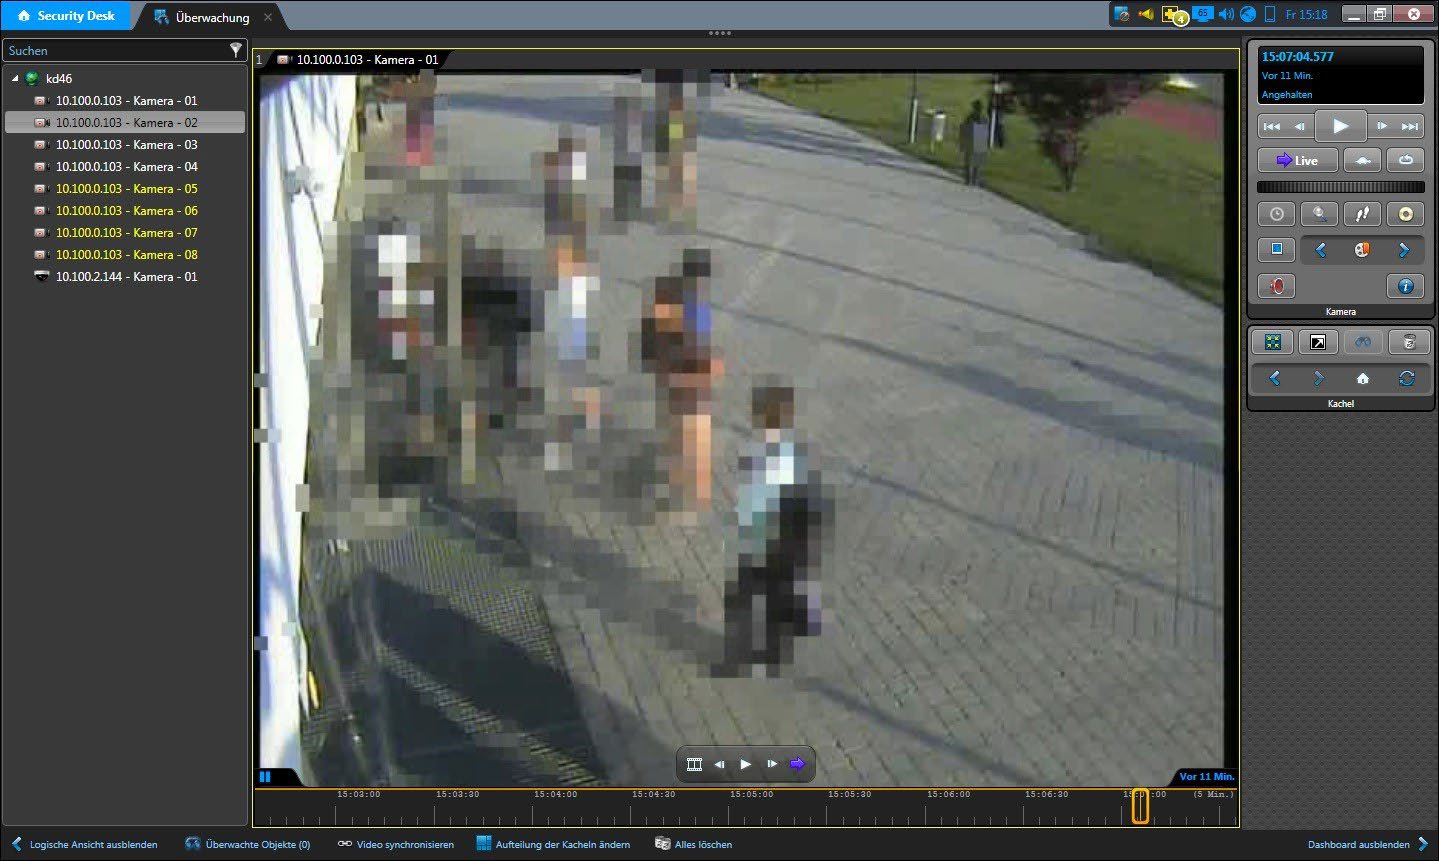Go forward to next tile content

coord(1318,378)
